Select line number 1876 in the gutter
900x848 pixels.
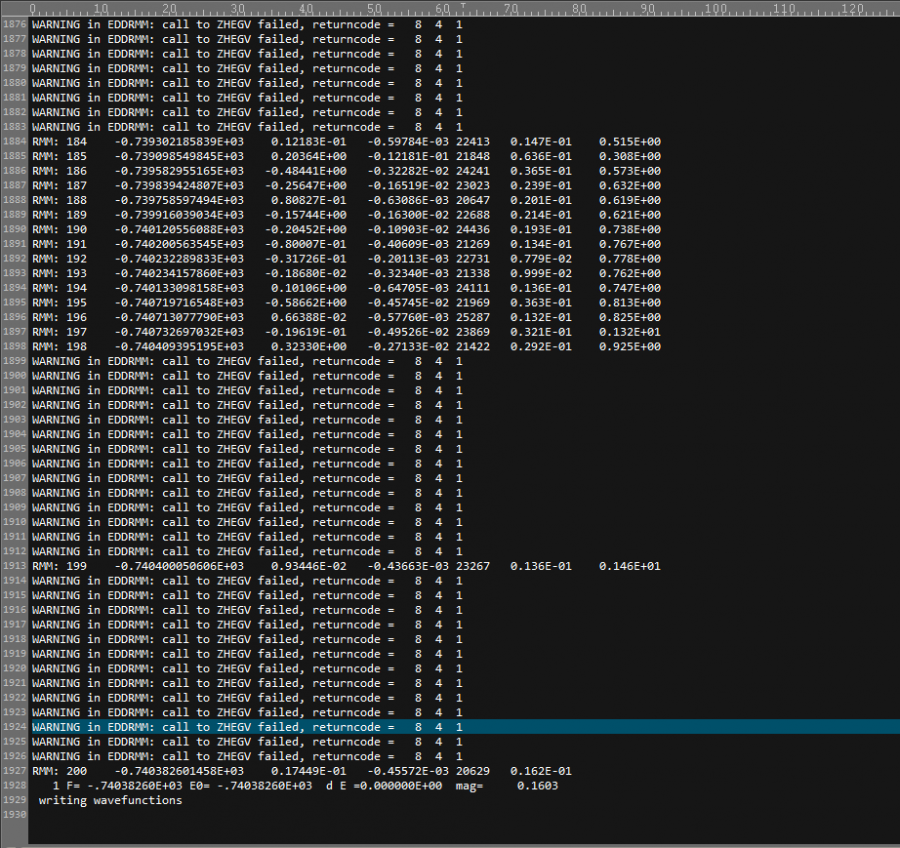(x=14, y=25)
